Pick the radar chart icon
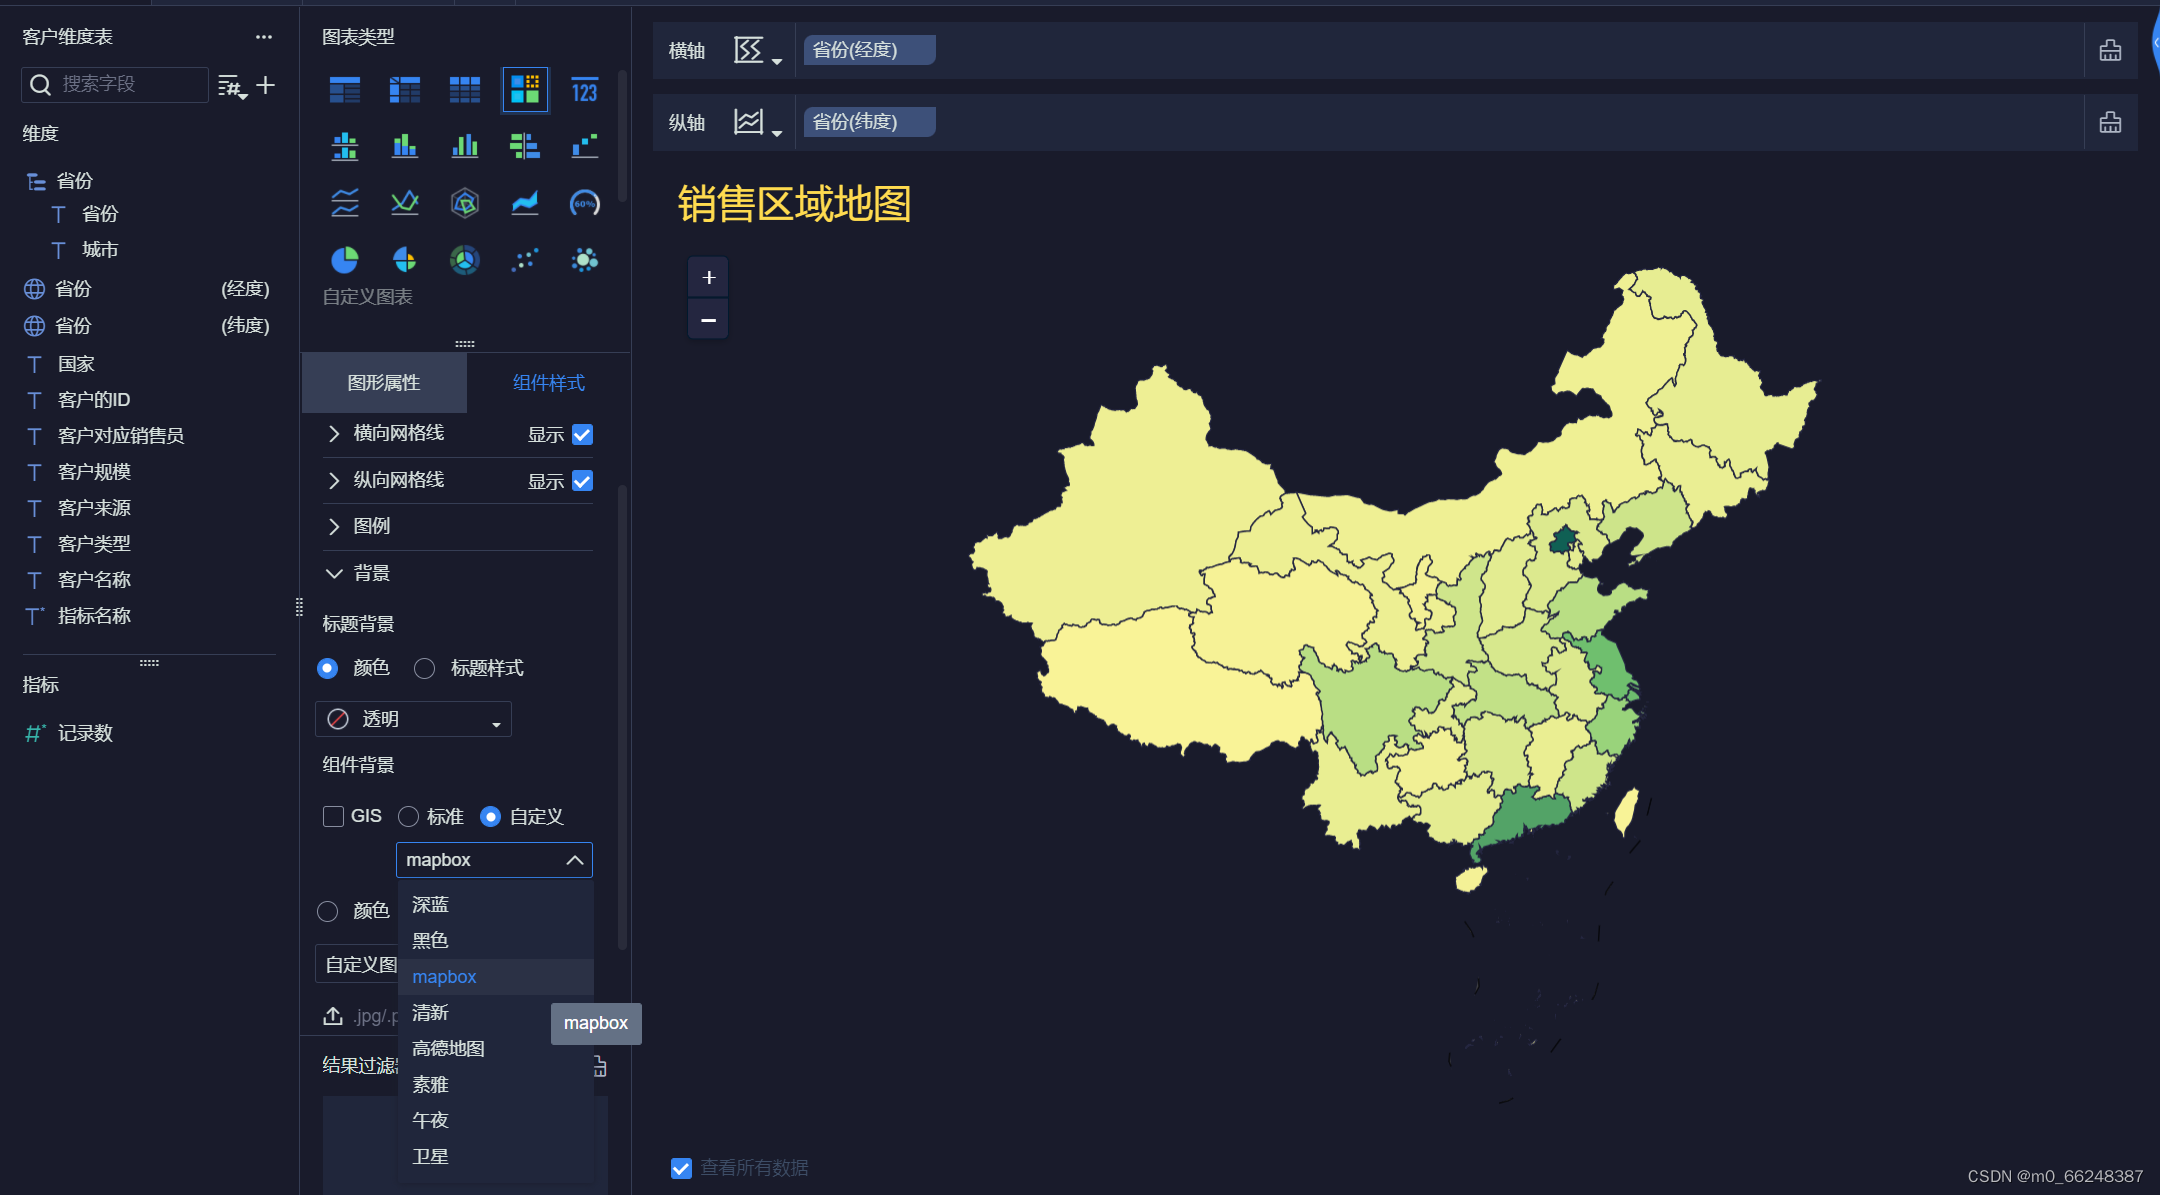 (x=465, y=204)
